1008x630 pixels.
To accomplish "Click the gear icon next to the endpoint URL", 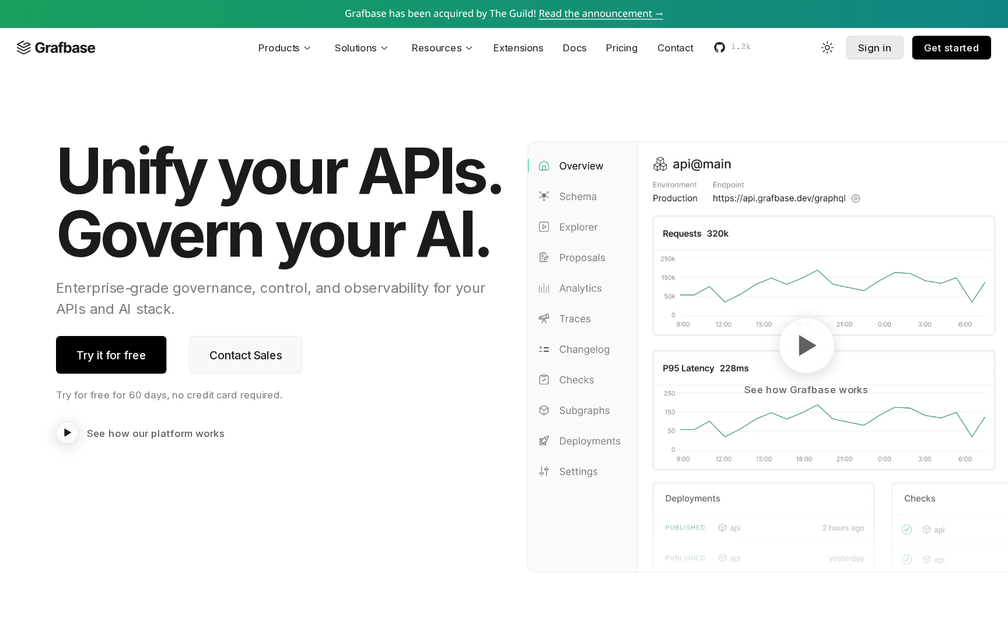I will tap(856, 199).
